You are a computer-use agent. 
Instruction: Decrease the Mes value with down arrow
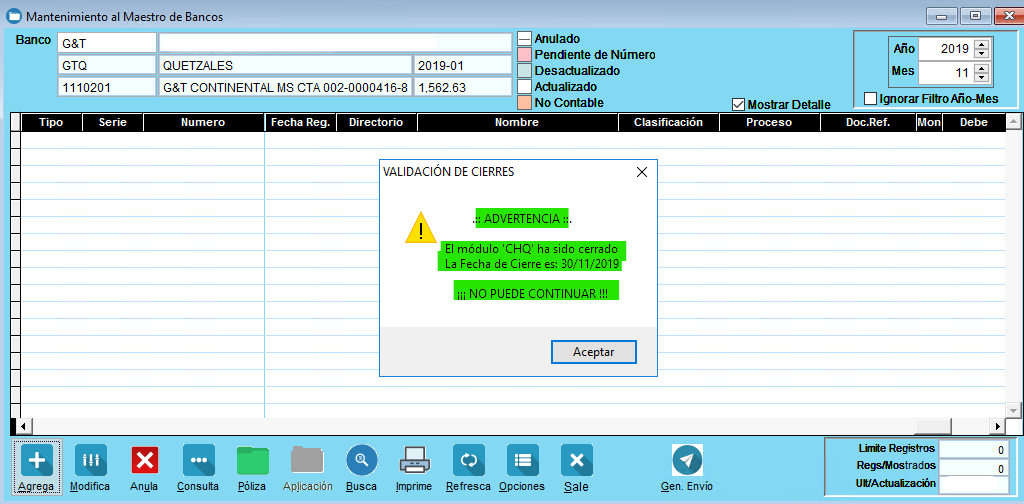click(x=981, y=78)
